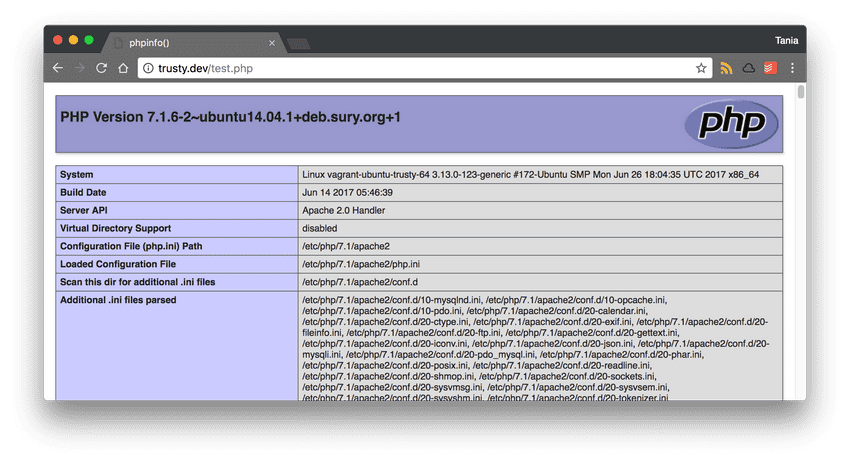Select the Linux vagrant-ubuntu-trusty-64 system value
The image size is (850, 463).
pos(530,175)
